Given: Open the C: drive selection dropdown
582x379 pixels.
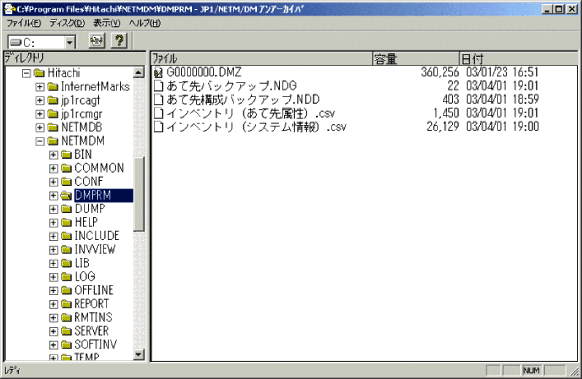Looking at the screenshot, I should click(x=70, y=43).
